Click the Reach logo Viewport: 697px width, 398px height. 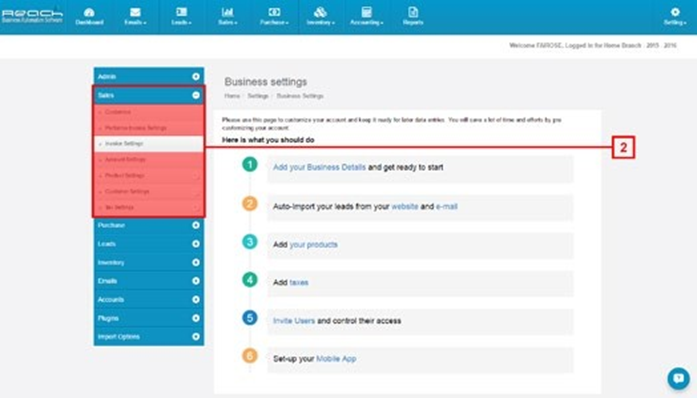pyautogui.click(x=32, y=16)
